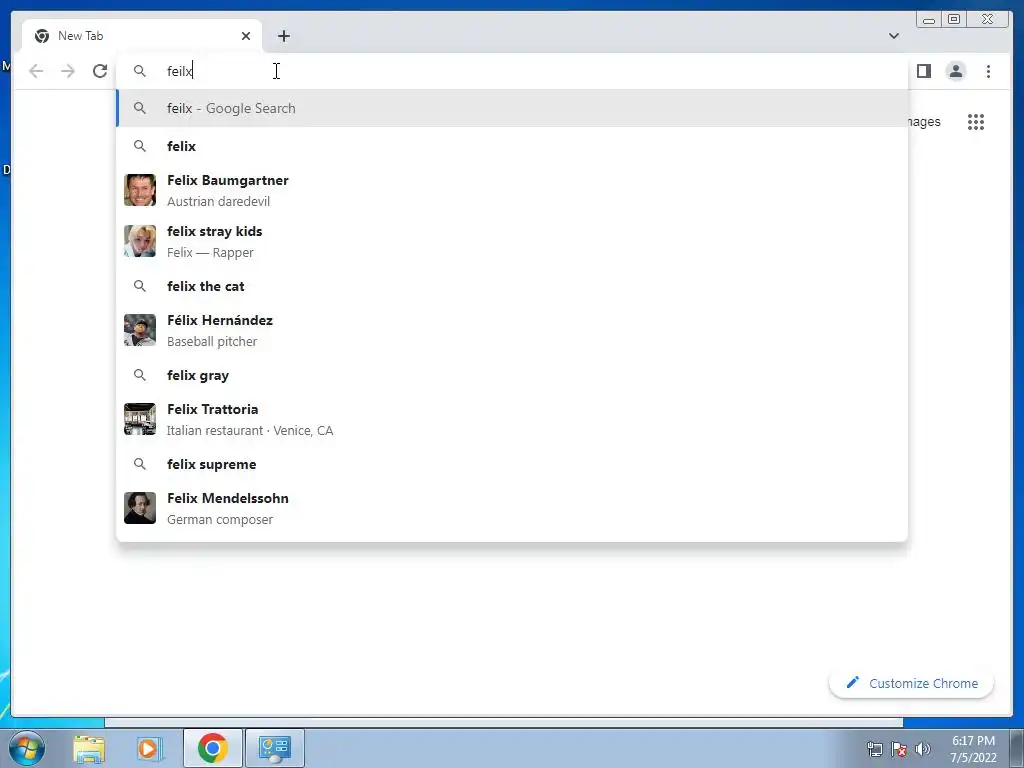Go back using the back arrow
Viewport: 1024px width, 768px height.
[36, 71]
